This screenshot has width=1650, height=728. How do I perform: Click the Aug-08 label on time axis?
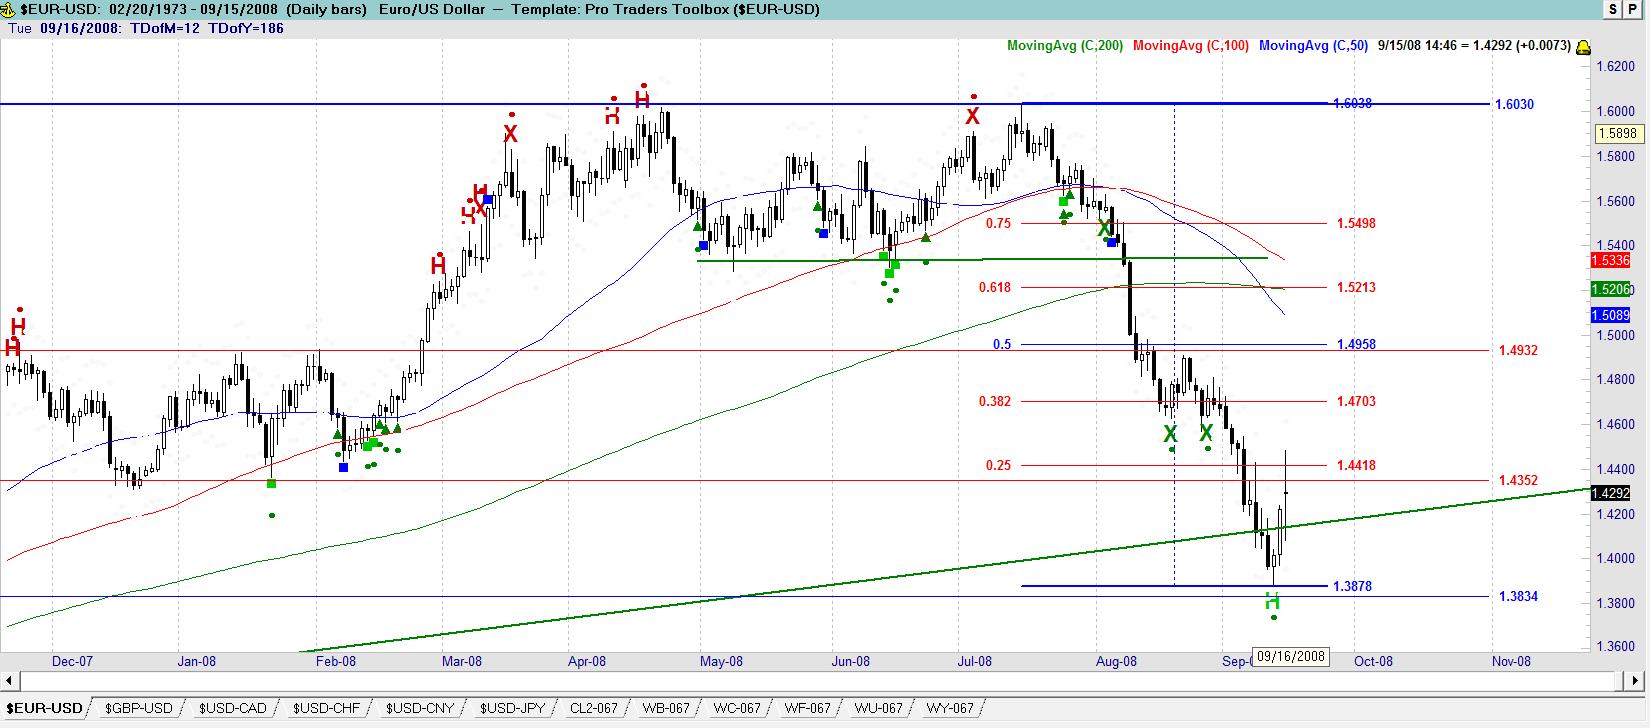1116,661
